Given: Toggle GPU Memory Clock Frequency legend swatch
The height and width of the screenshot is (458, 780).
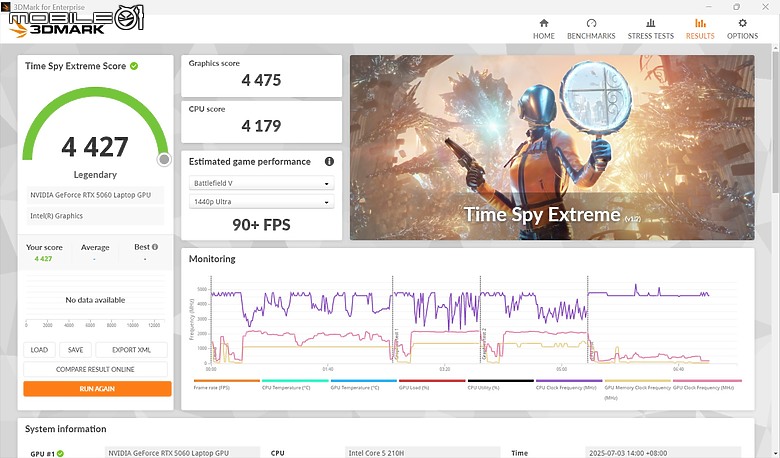Looking at the screenshot, I should [638, 381].
